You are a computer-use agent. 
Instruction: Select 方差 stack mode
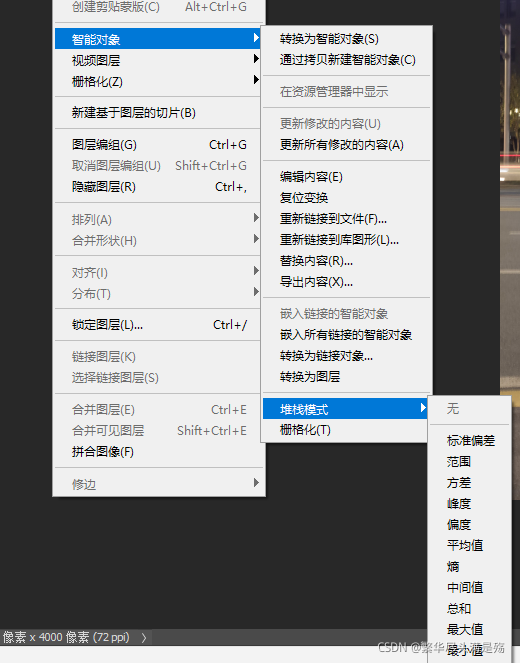[469, 482]
